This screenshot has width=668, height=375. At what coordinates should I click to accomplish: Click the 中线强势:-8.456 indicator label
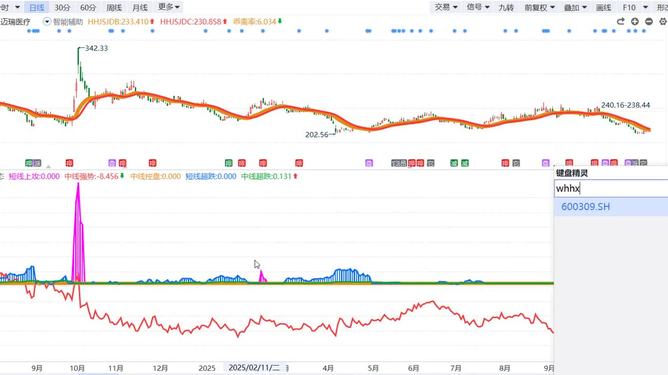(91, 176)
